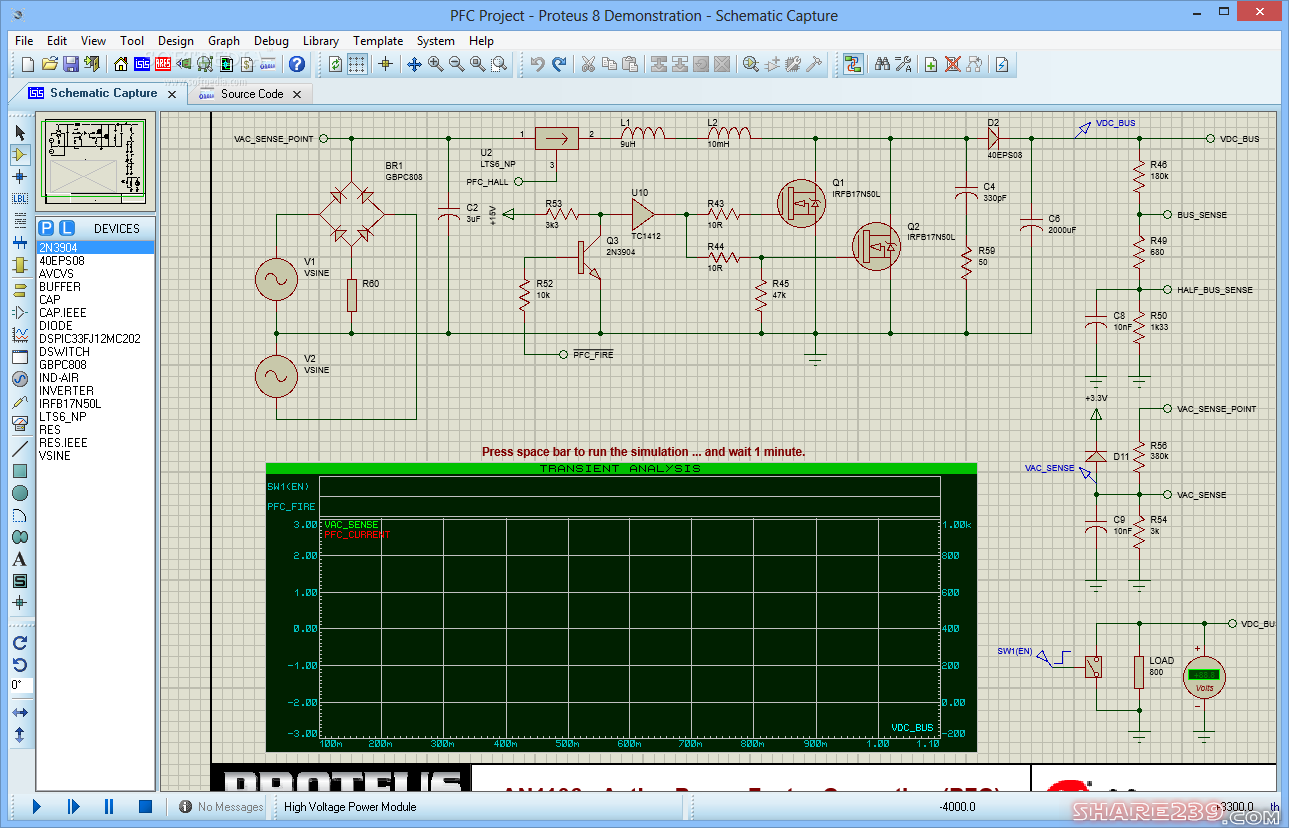Zoom in on the schematic
The image size is (1289, 828).
[435, 64]
